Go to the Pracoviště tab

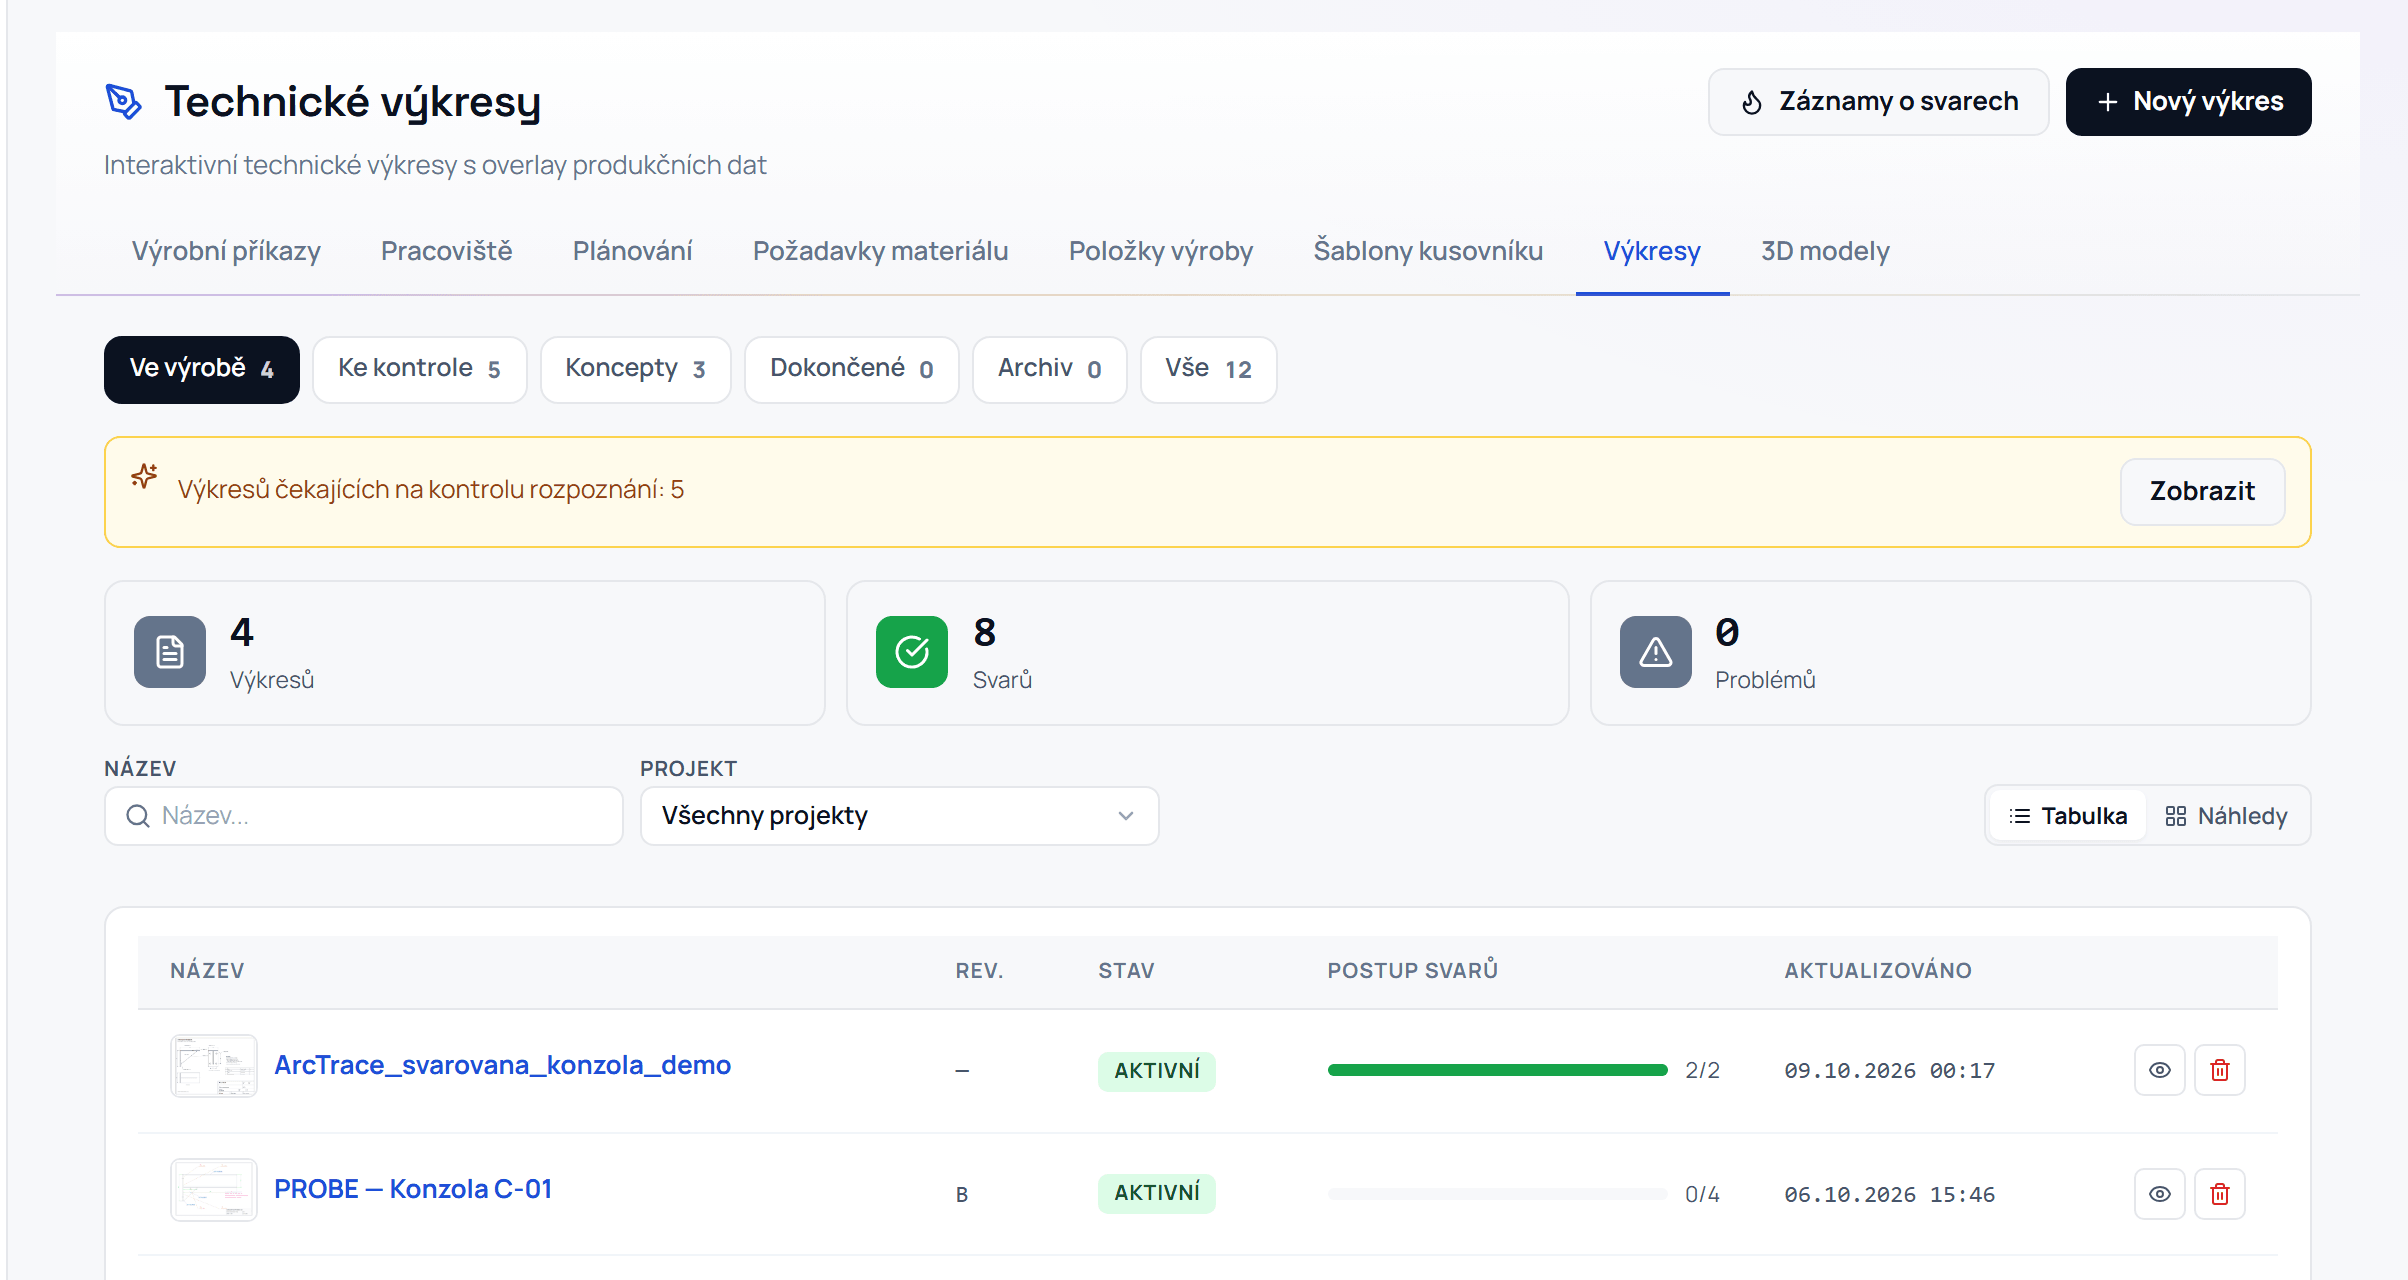click(446, 251)
